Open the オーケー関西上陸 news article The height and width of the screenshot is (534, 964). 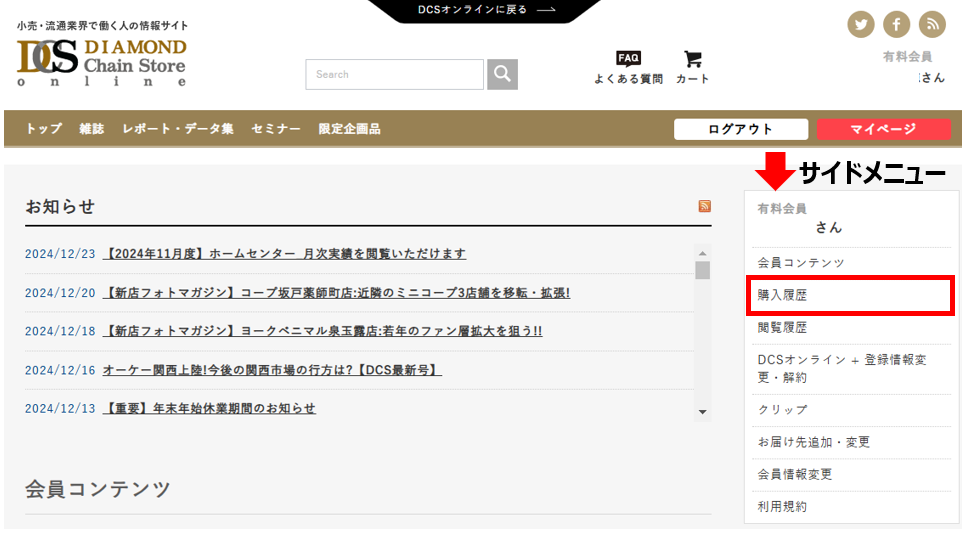click(x=272, y=370)
